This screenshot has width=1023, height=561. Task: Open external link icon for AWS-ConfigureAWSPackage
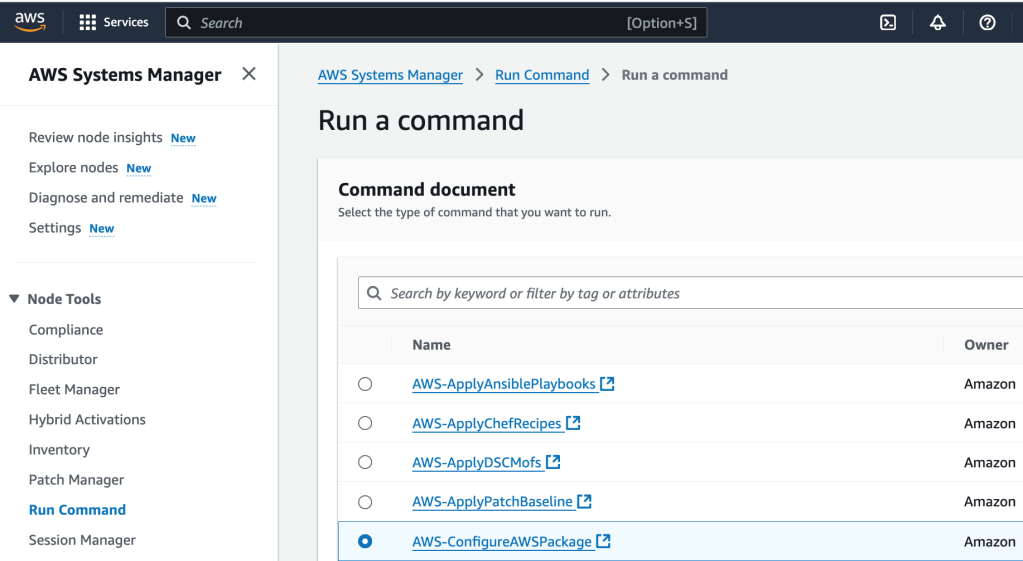coord(603,541)
